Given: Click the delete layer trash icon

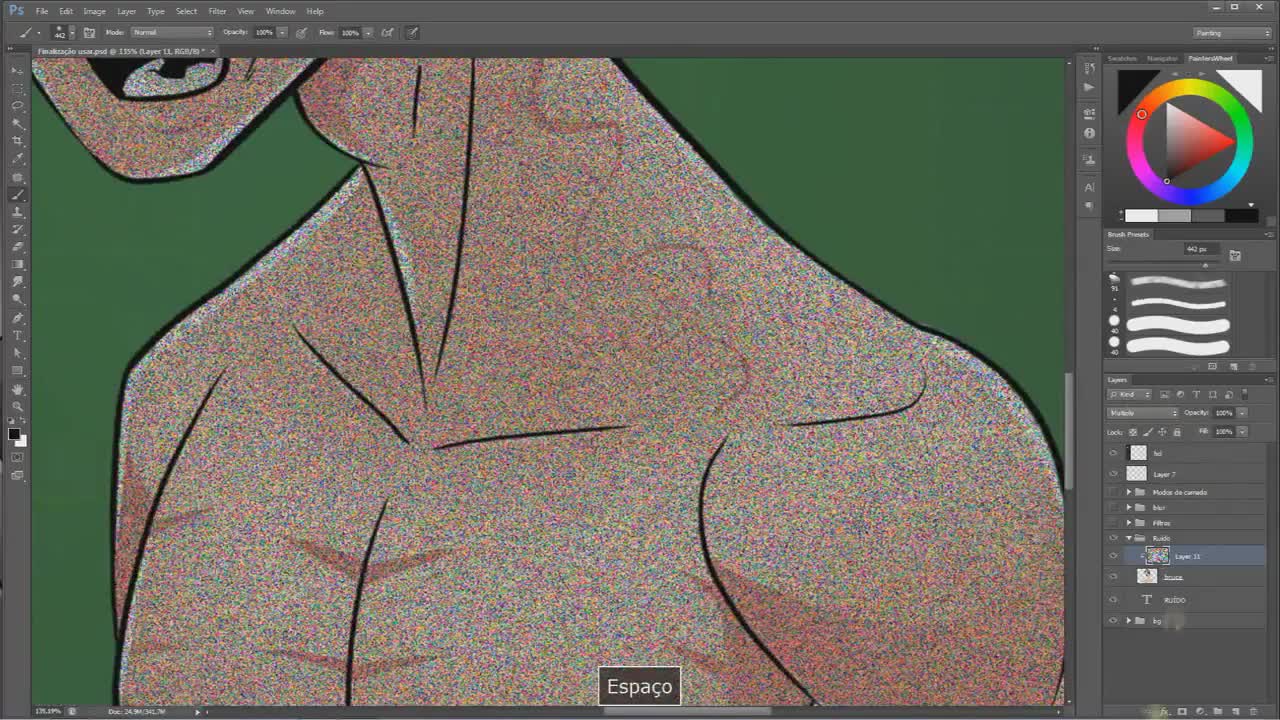Looking at the screenshot, I should click(x=1253, y=711).
